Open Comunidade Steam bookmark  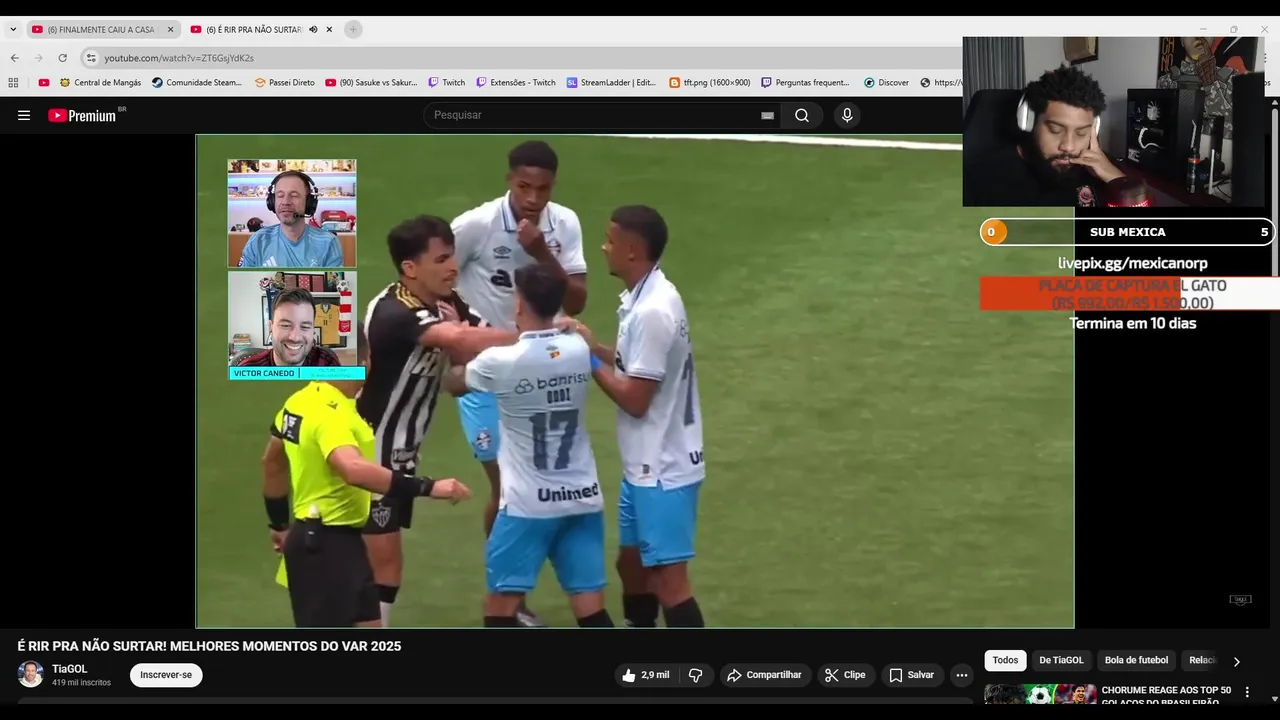(197, 83)
